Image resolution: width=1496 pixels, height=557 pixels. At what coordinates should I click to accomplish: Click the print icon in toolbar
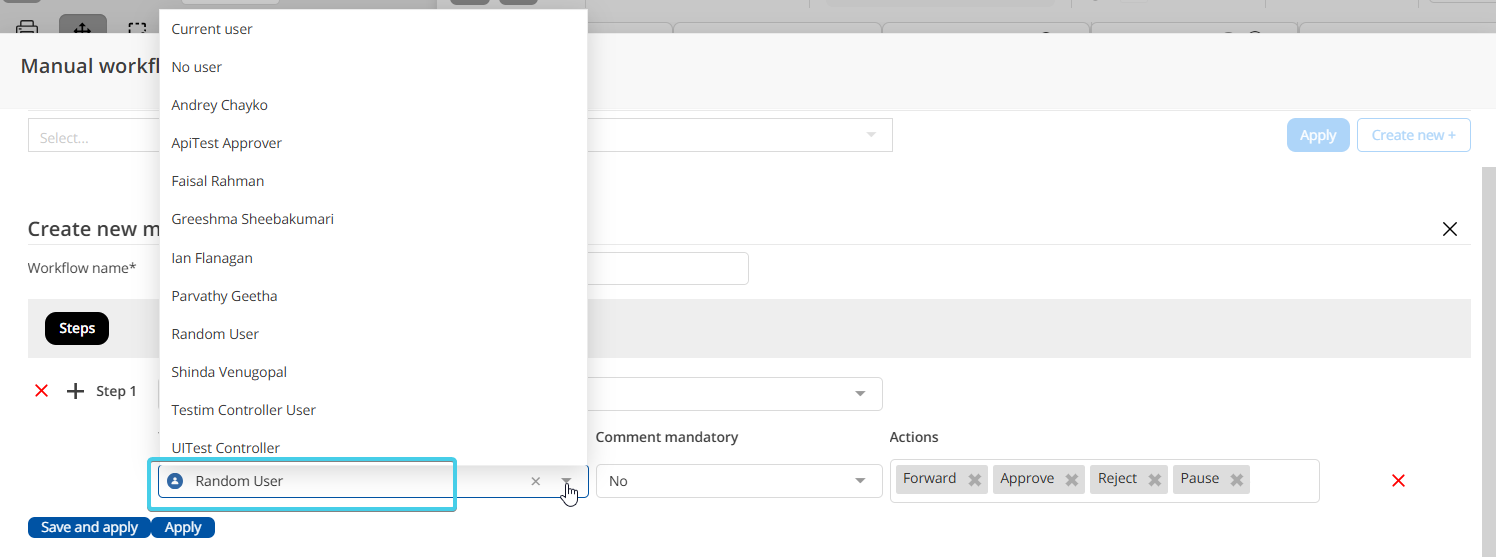[27, 27]
